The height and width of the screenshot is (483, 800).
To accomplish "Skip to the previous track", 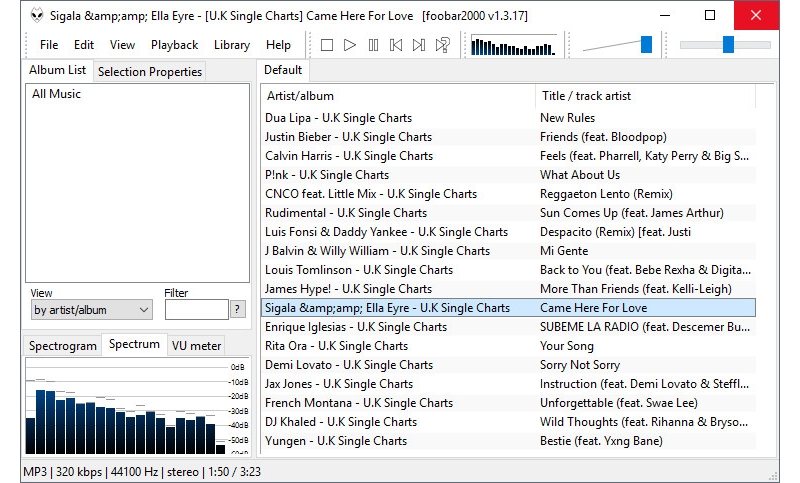I will coord(396,45).
